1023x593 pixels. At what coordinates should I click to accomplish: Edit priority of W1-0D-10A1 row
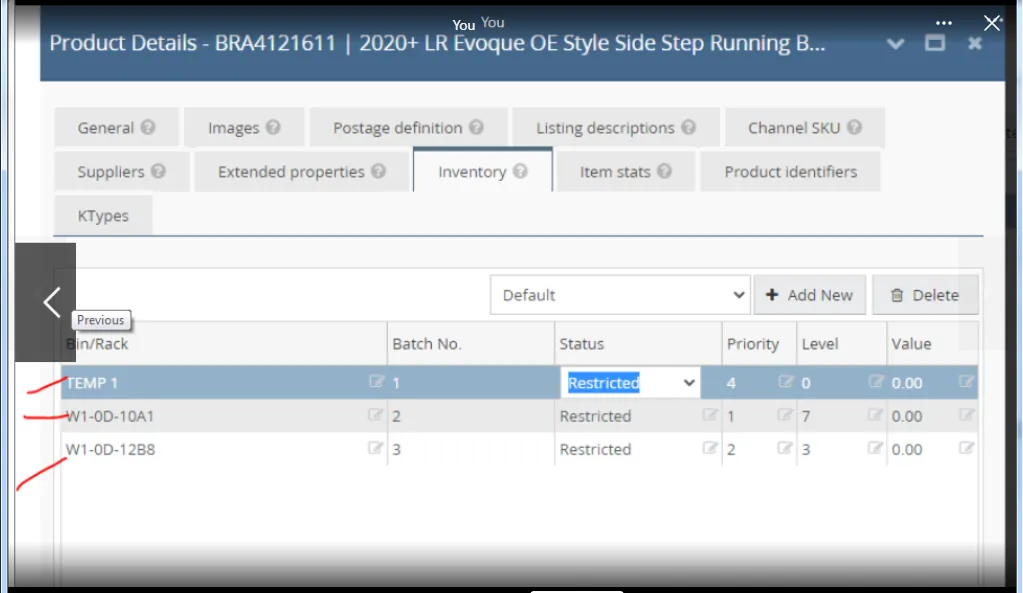click(785, 415)
